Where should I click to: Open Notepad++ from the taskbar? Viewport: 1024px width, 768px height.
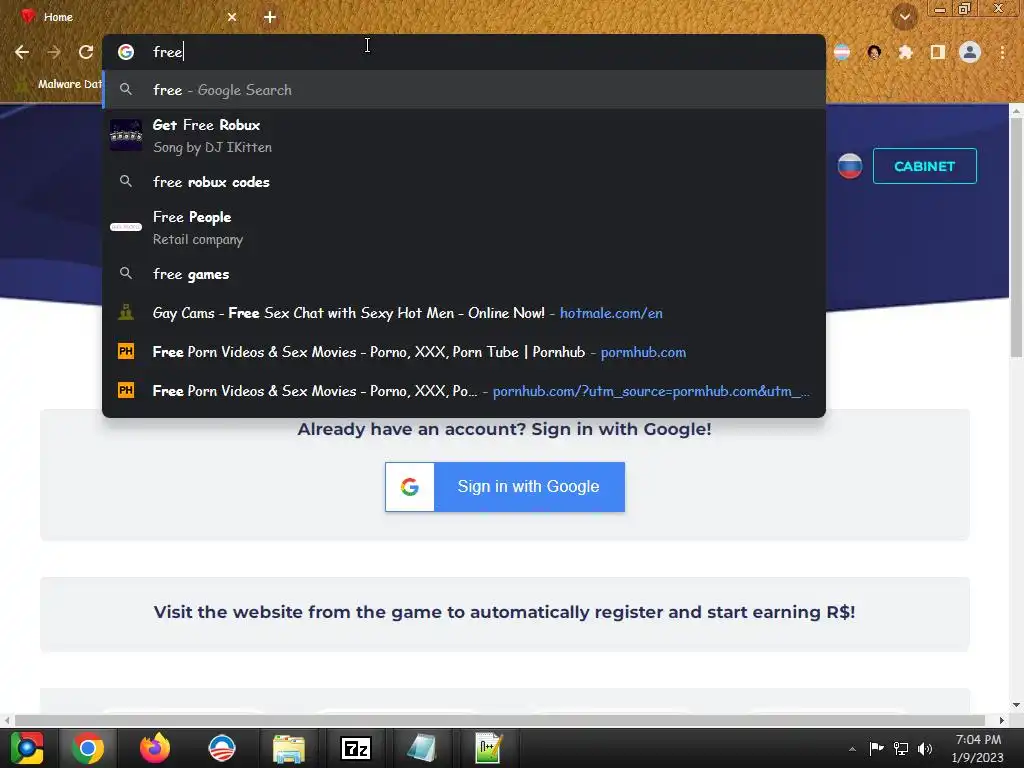click(x=488, y=748)
